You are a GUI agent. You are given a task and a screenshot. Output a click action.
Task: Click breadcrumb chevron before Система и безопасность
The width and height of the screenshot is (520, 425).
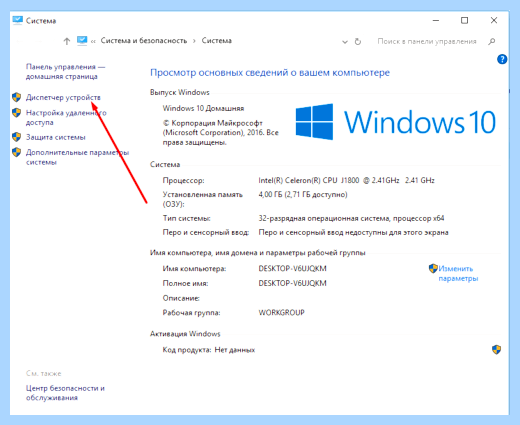pos(93,41)
